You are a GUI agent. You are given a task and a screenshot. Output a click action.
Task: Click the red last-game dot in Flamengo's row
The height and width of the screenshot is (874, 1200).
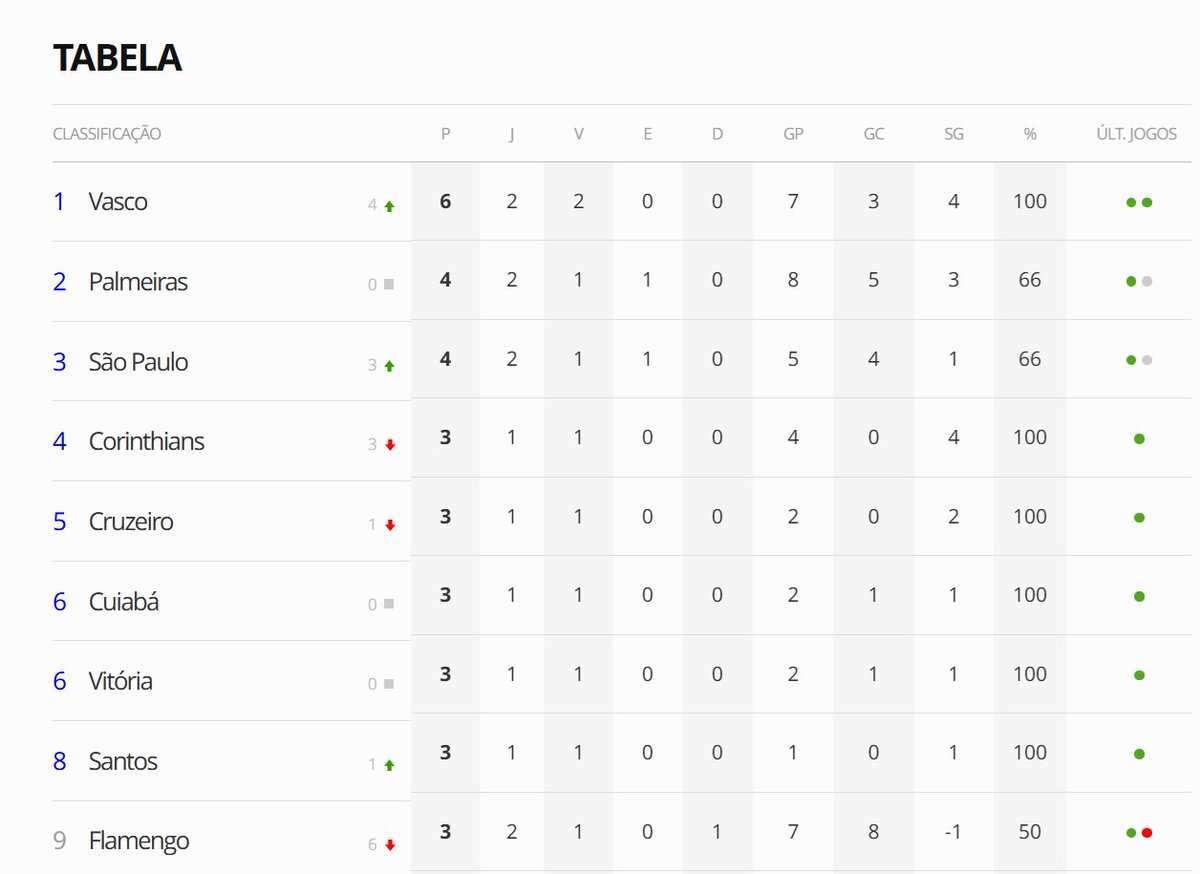click(1147, 832)
